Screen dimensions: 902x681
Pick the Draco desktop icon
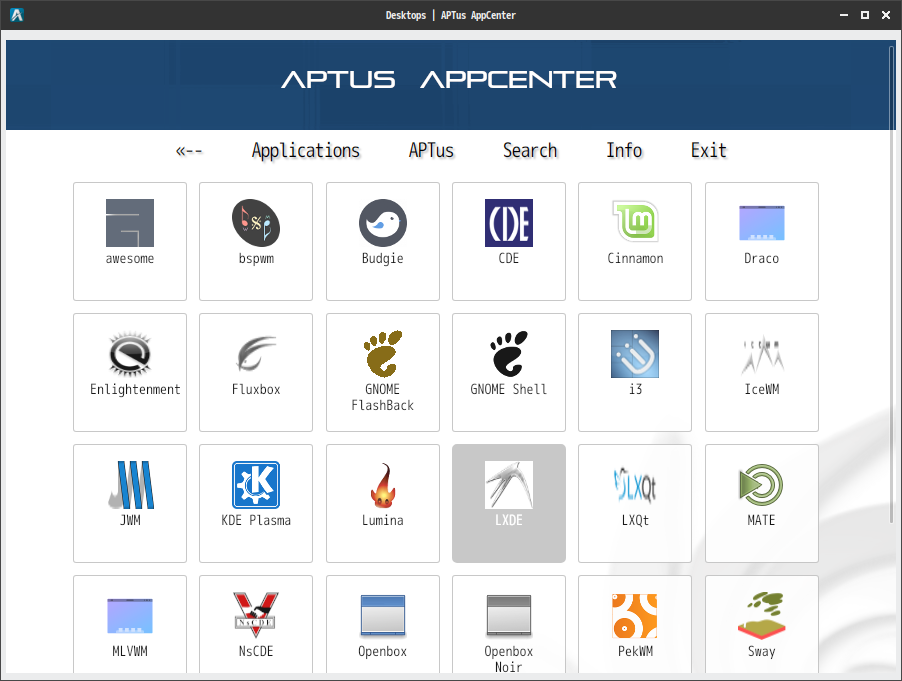coord(762,223)
